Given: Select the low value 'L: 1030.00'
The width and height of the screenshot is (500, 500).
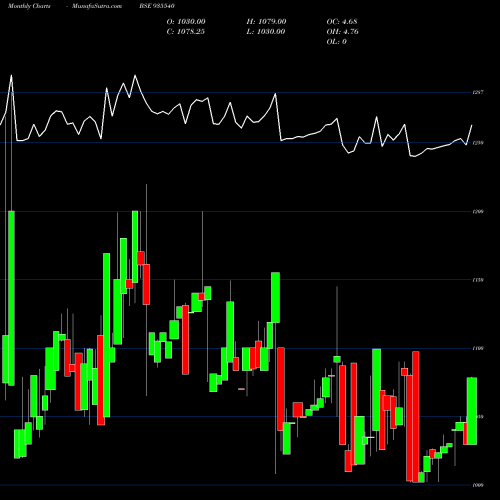Looking at the screenshot, I should 266,32.
